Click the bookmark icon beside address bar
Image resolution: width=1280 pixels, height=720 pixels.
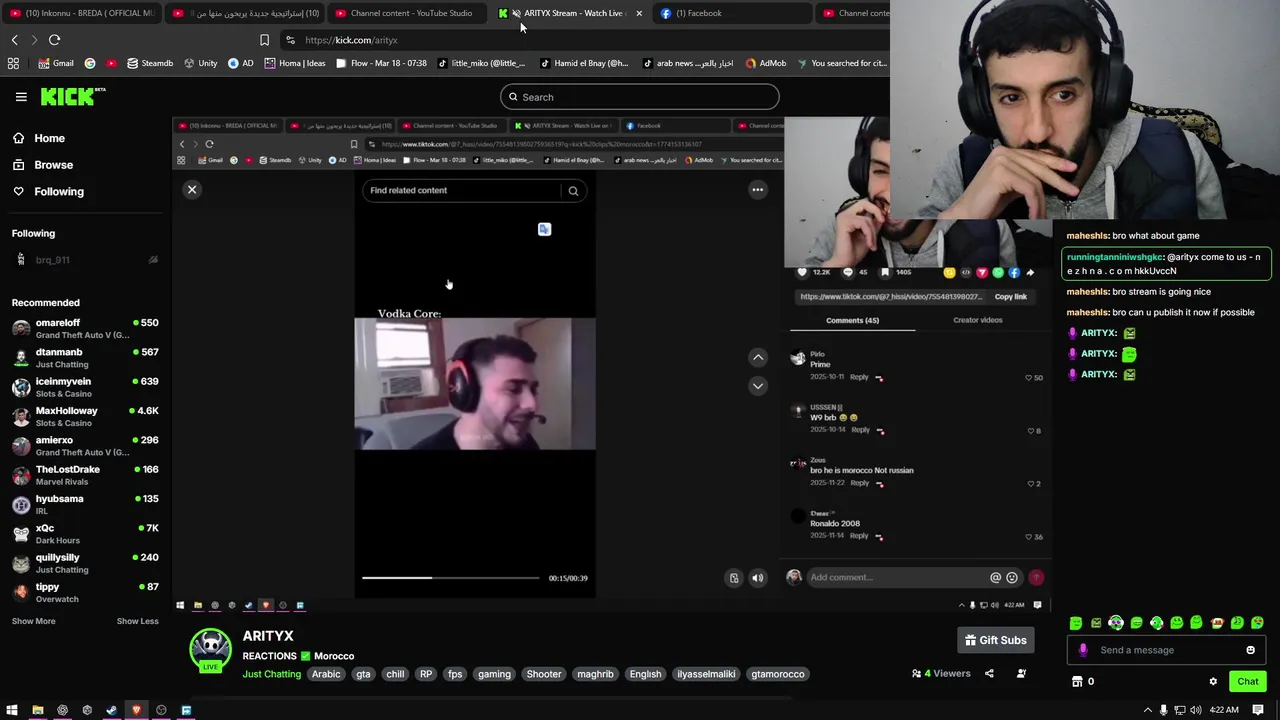click(x=264, y=40)
